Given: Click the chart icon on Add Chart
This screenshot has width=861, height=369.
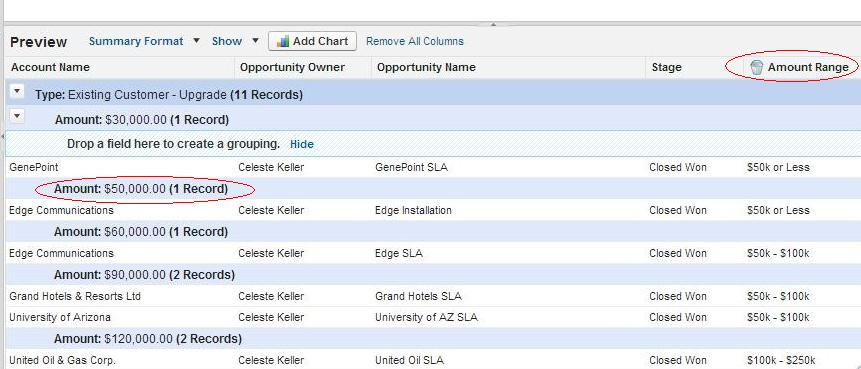Looking at the screenshot, I should 282,41.
